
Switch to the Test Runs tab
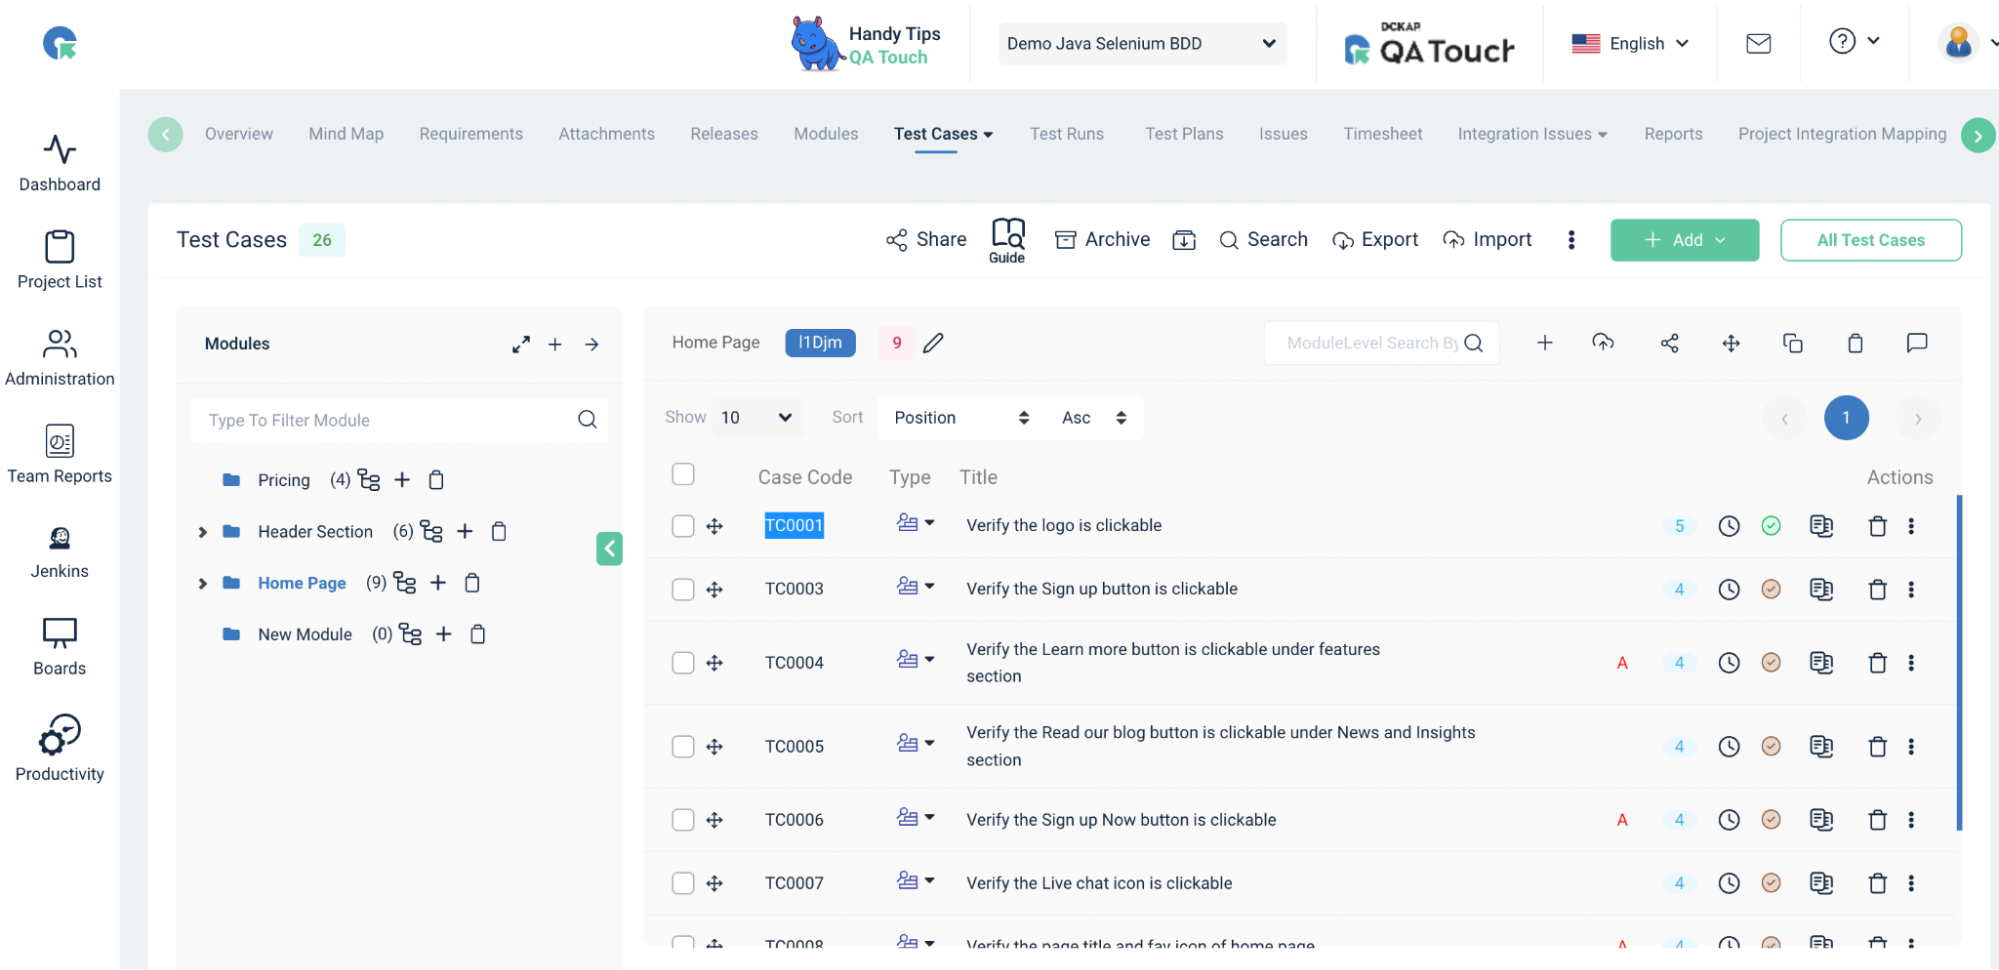click(x=1067, y=134)
